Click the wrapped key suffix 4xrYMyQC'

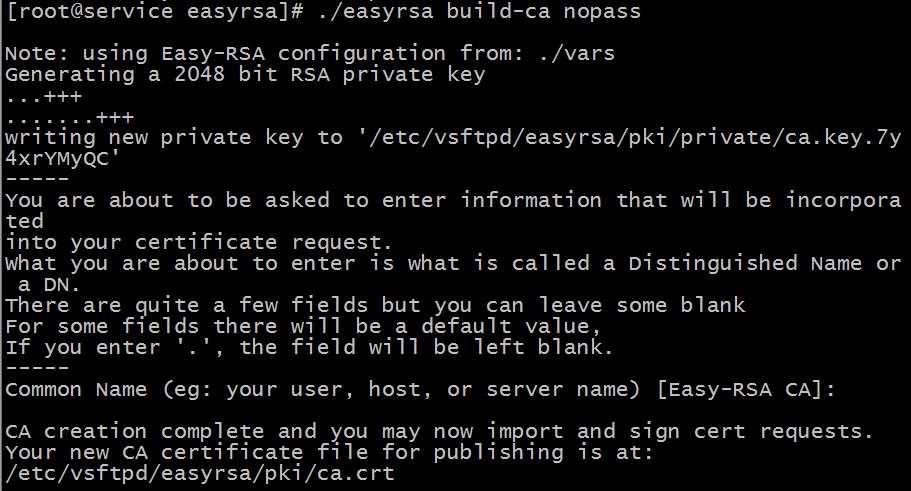point(63,158)
